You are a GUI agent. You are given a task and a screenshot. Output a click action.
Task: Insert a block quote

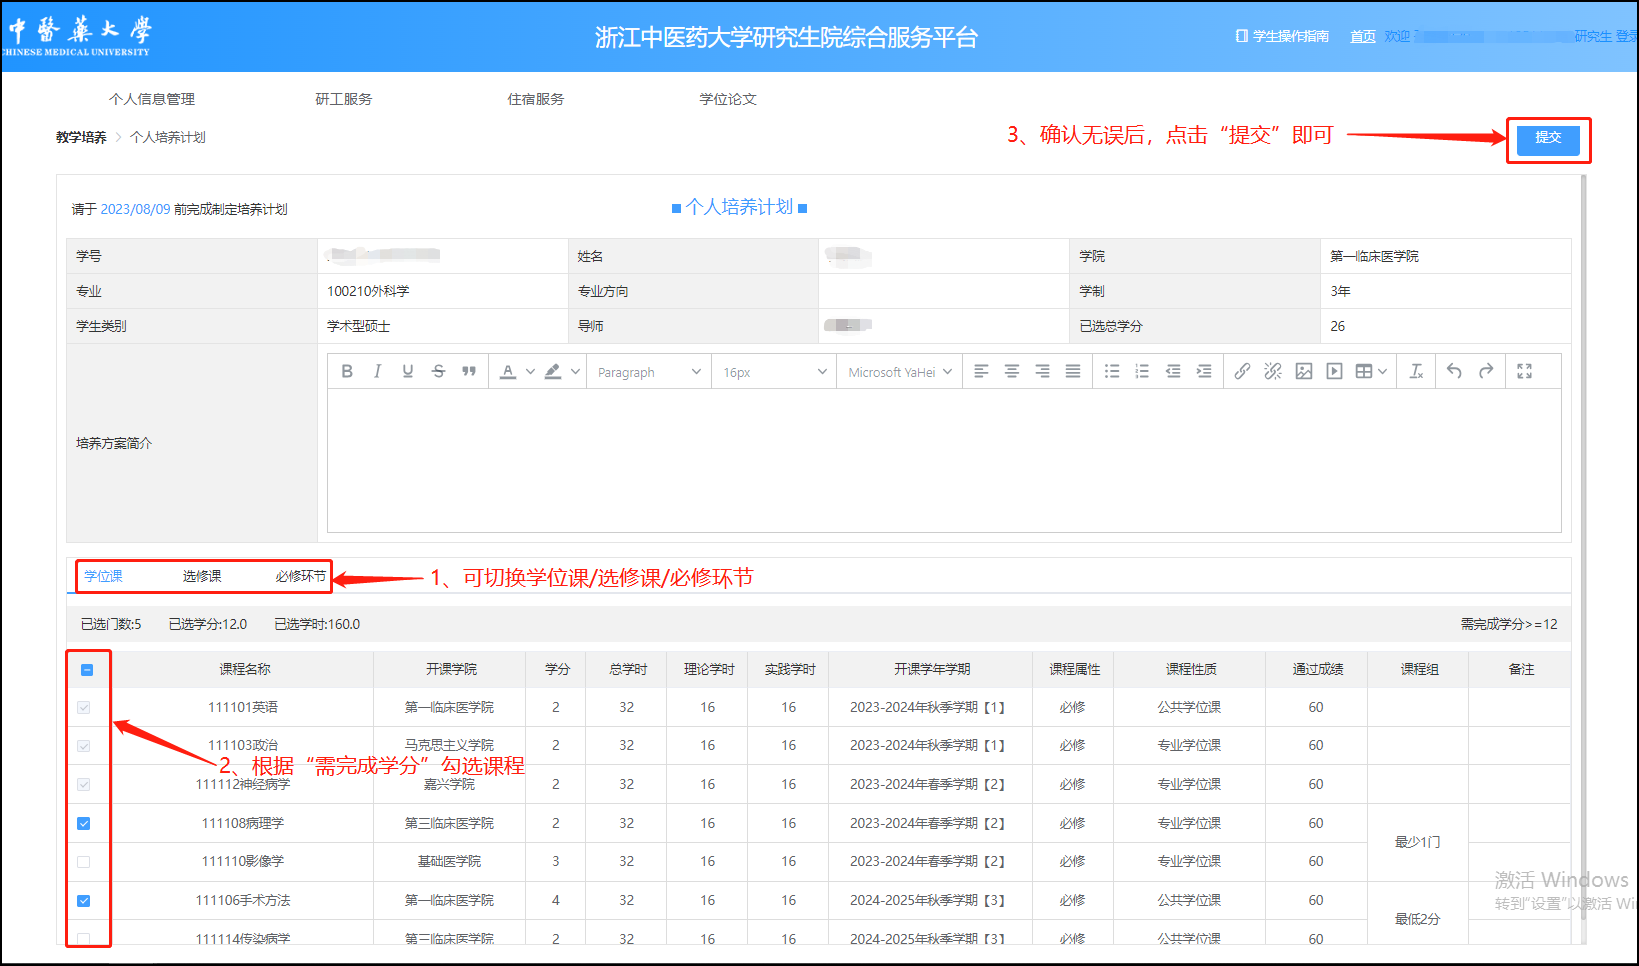(469, 371)
